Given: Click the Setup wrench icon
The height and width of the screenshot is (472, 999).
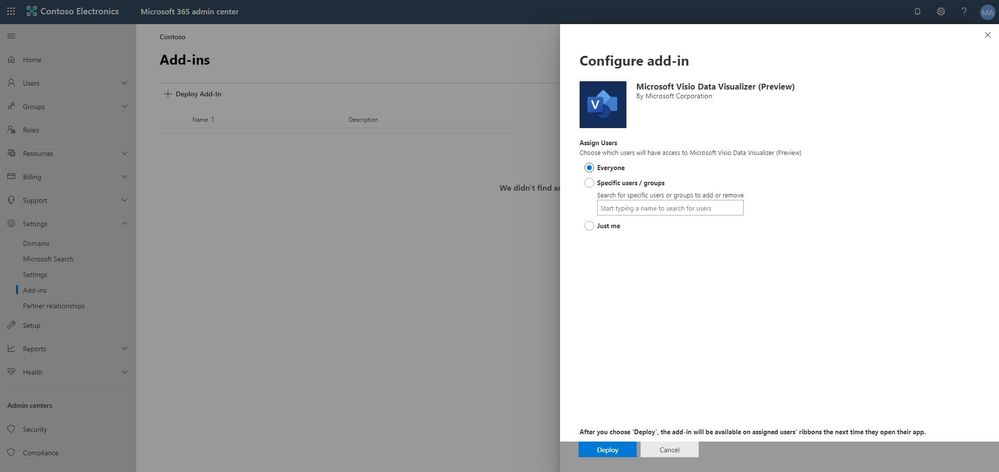Looking at the screenshot, I should click(11, 325).
